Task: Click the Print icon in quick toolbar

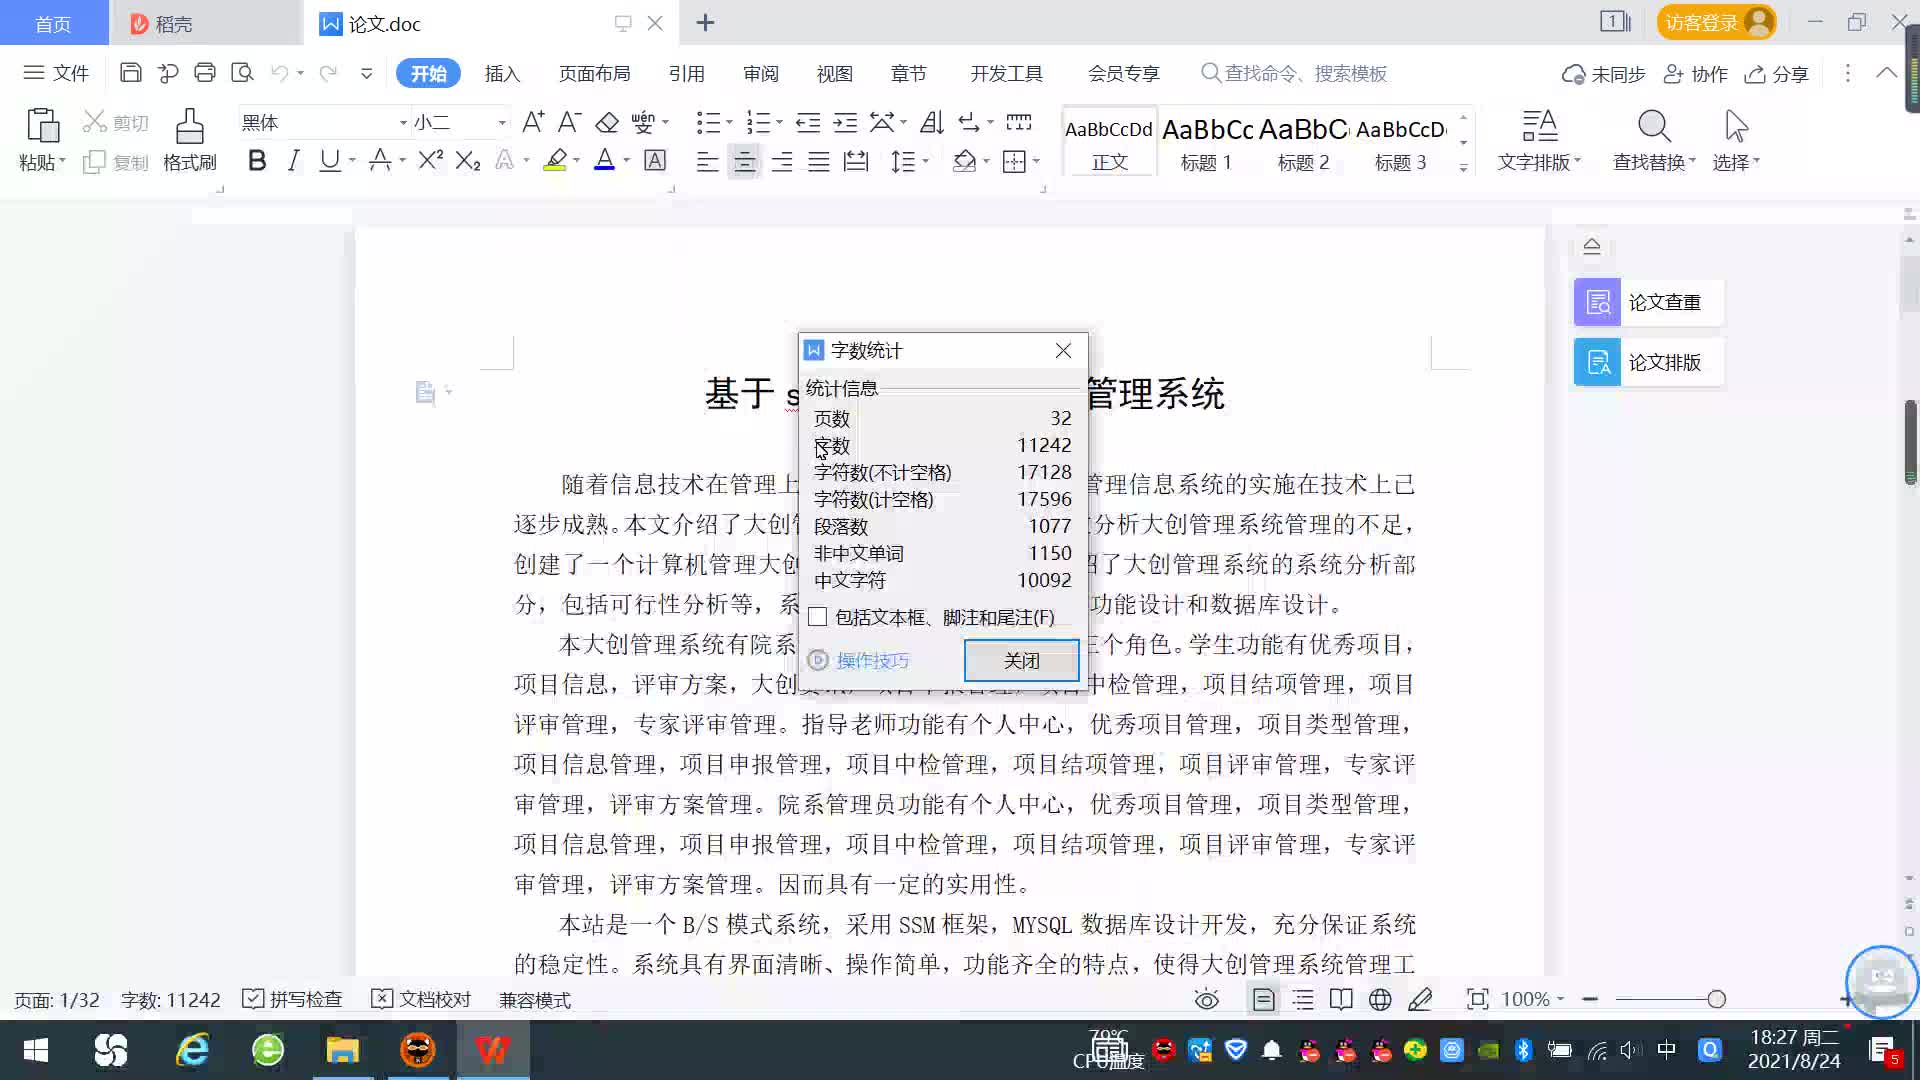Action: pos(205,73)
